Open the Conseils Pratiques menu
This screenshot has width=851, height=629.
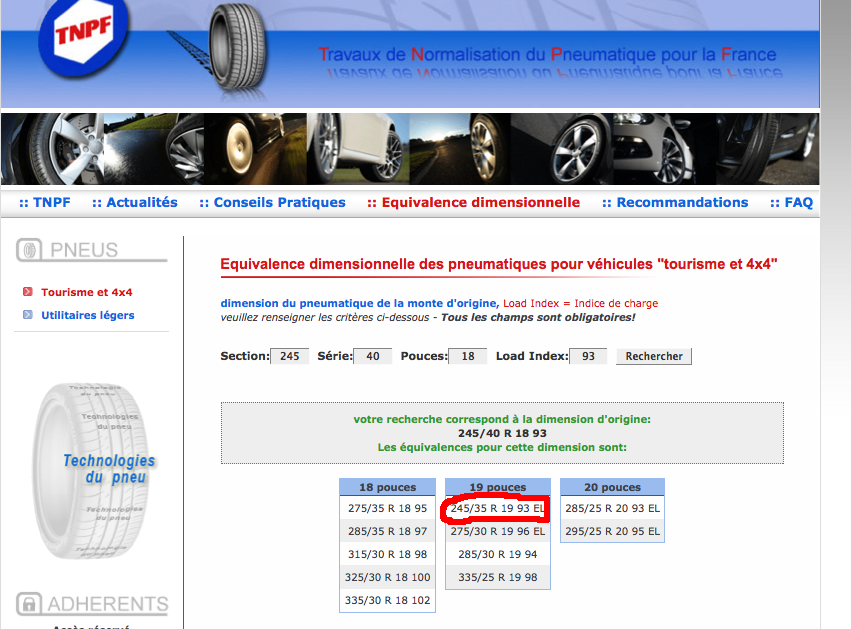tap(272, 202)
